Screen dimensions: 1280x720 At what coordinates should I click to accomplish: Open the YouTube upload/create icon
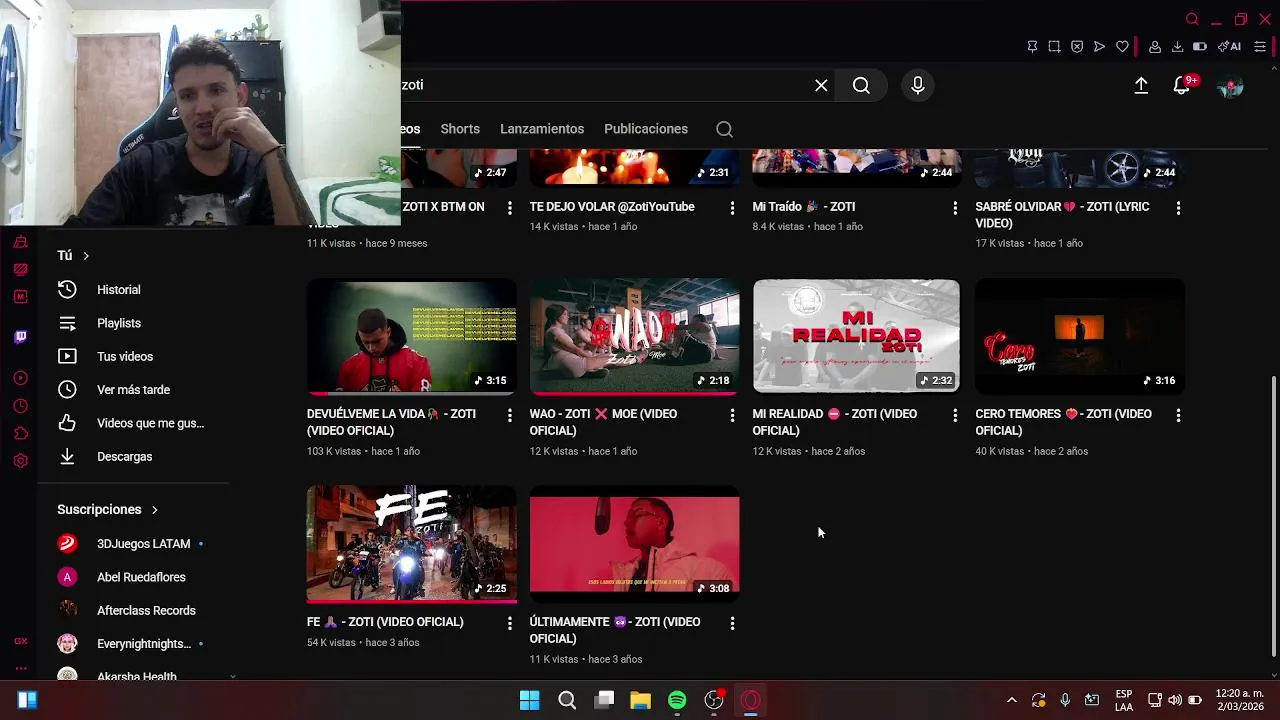(x=1141, y=86)
